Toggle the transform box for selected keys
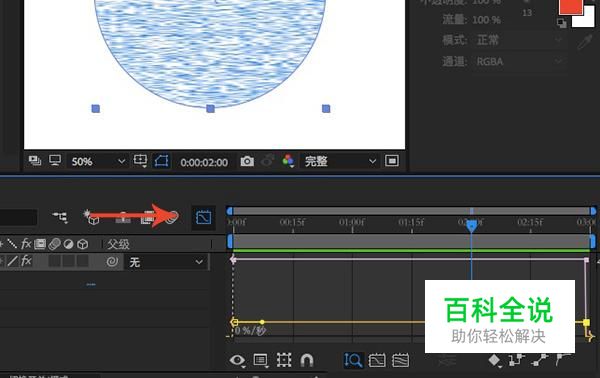 [284, 360]
